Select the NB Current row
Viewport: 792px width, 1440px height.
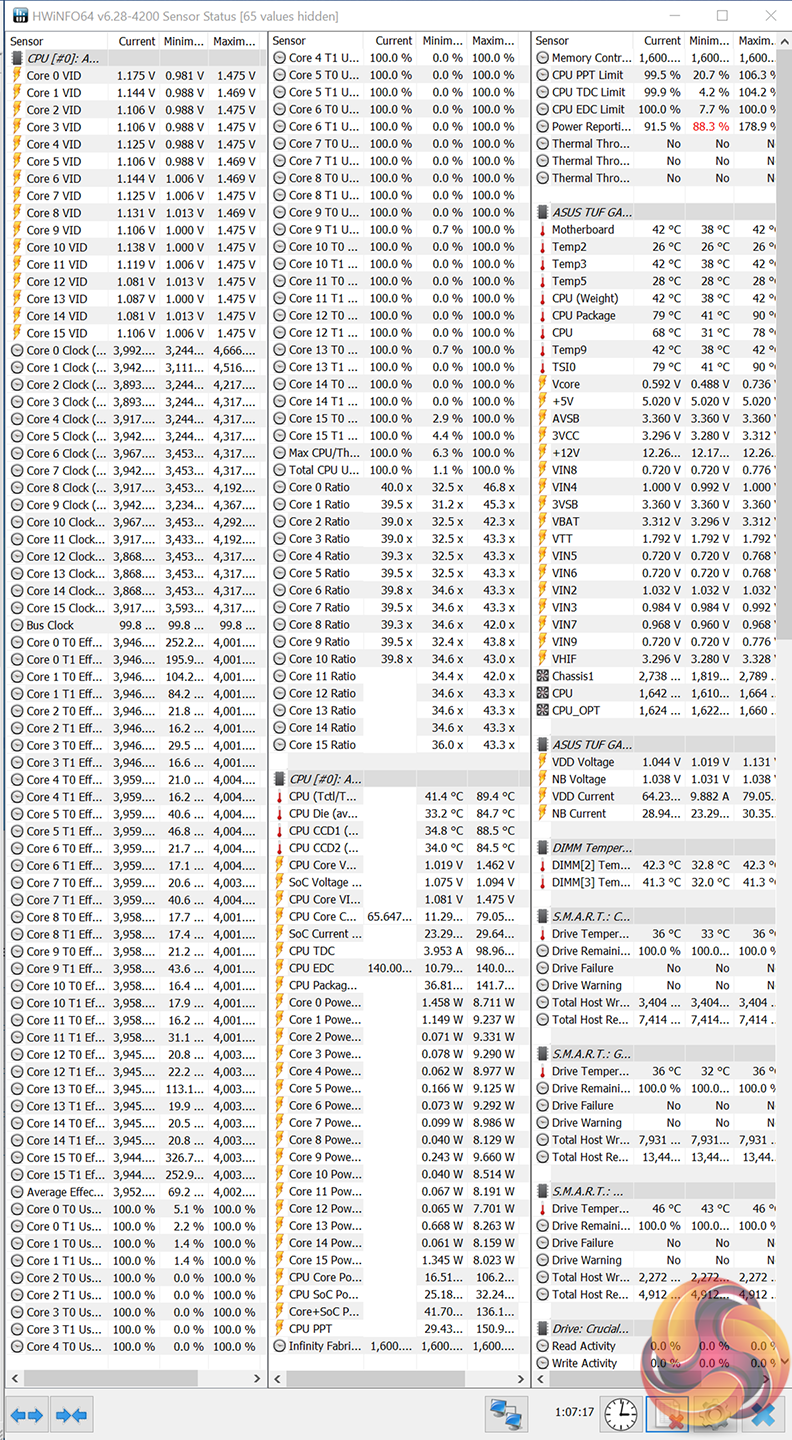(x=655, y=814)
